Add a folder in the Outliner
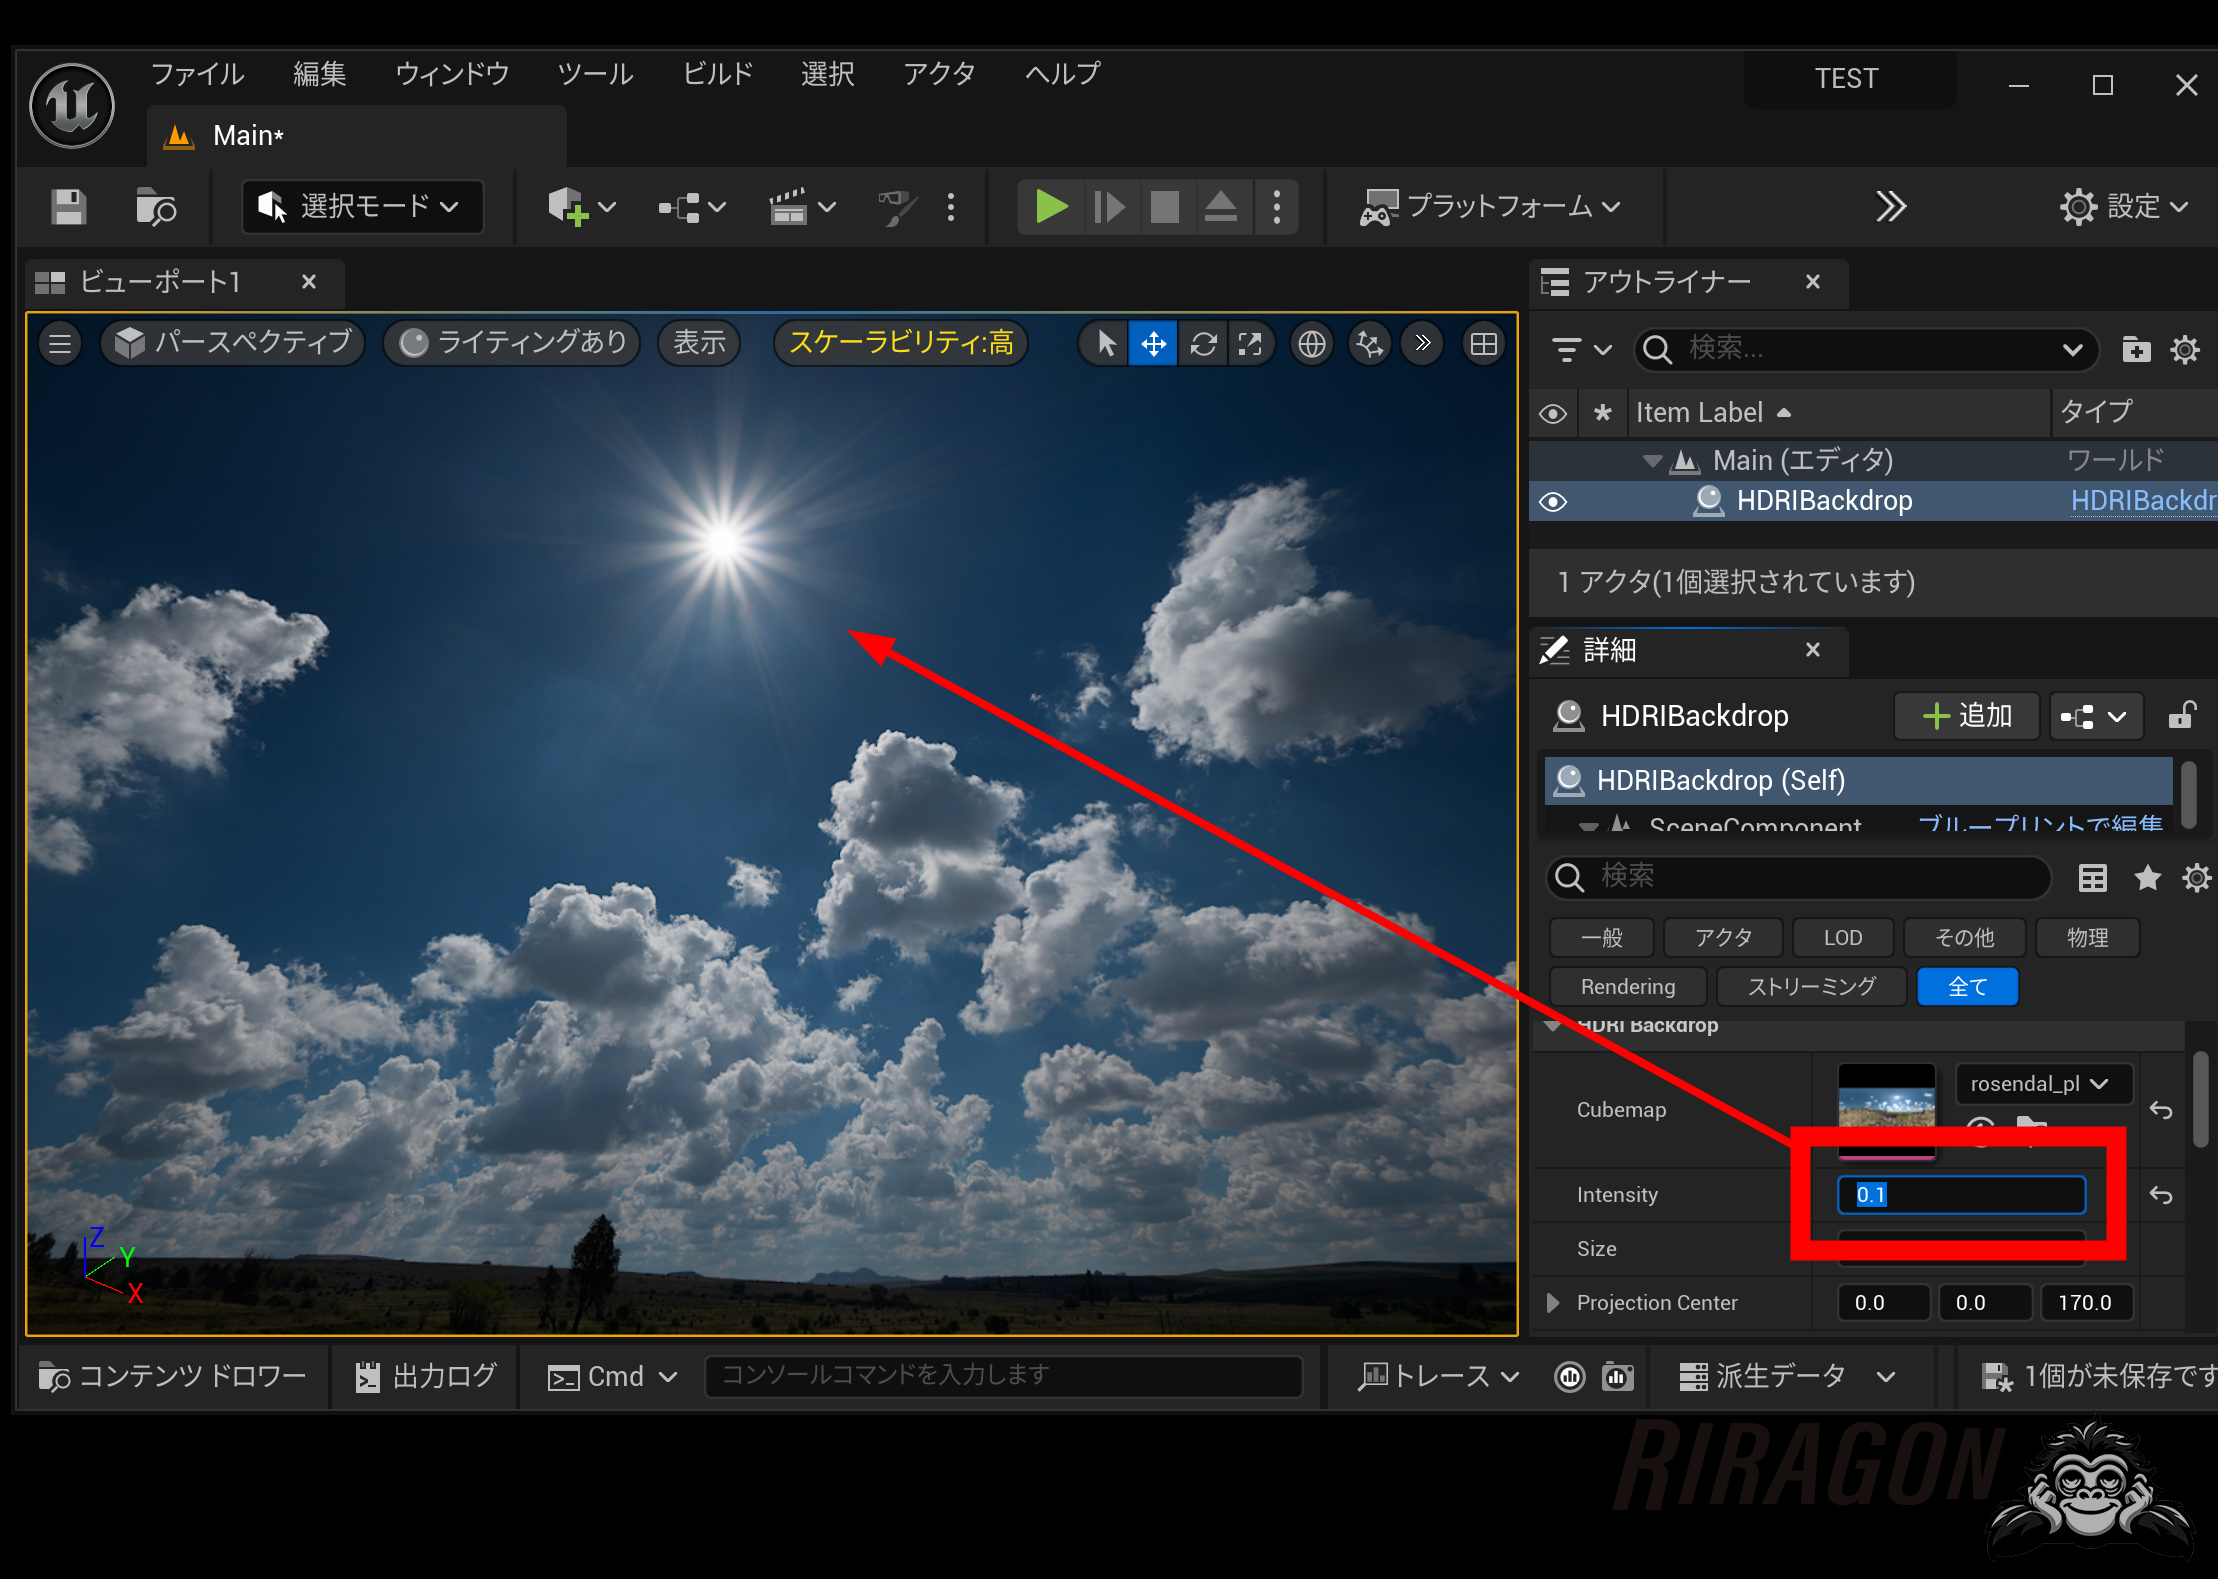 pyautogui.click(x=2135, y=349)
